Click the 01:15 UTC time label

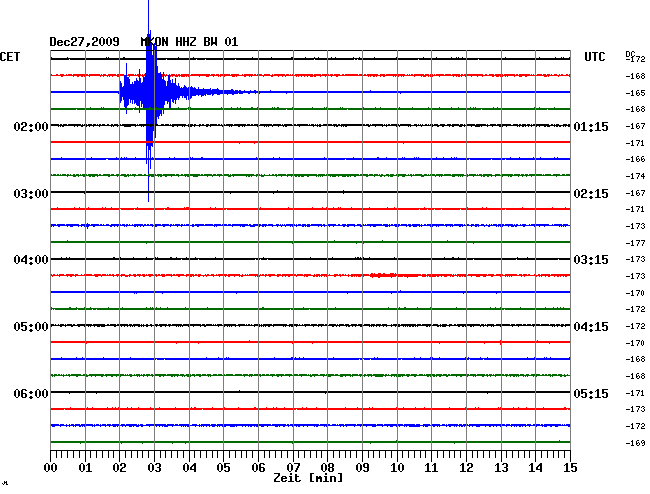pyautogui.click(x=591, y=126)
